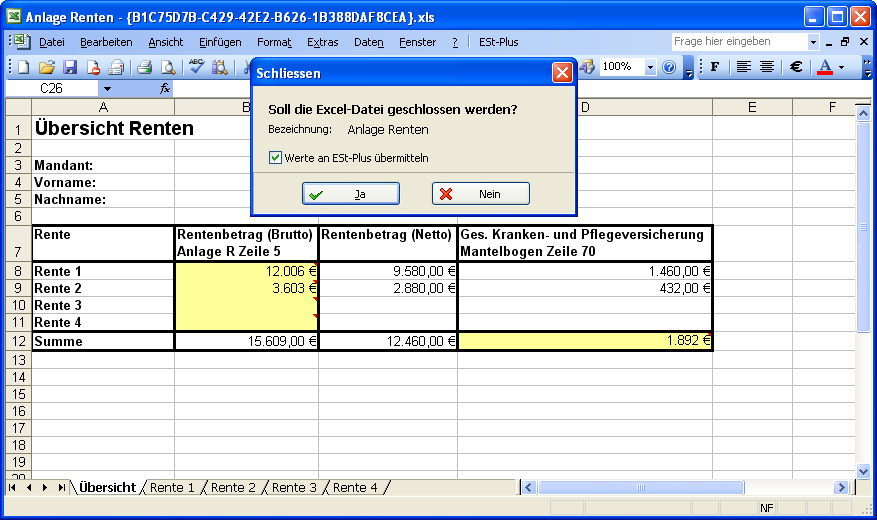
Task: Toggle bold with the F icon
Action: tap(715, 67)
